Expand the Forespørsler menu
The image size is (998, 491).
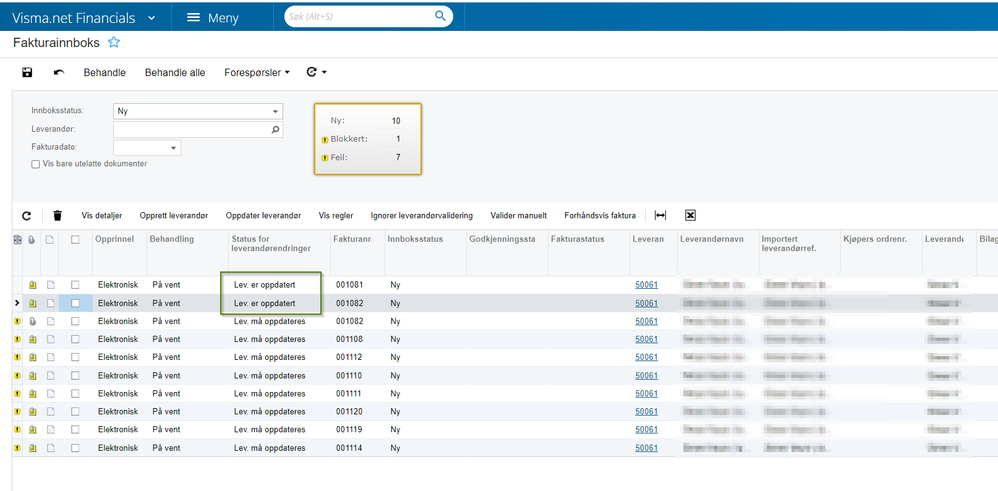pos(257,73)
